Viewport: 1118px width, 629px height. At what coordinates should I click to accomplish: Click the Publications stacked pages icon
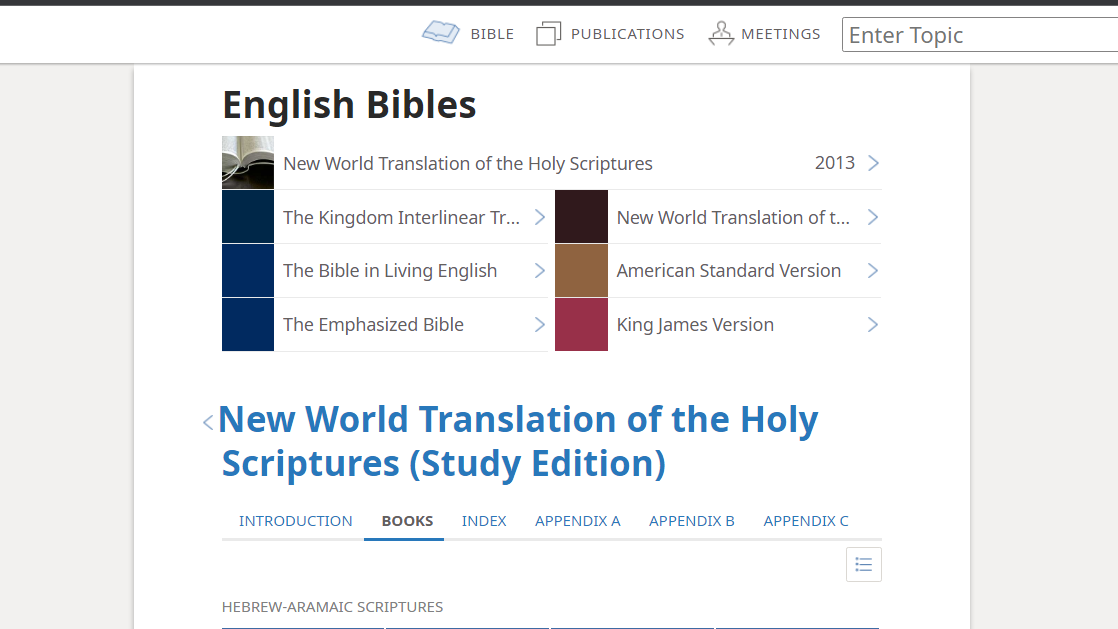(548, 34)
